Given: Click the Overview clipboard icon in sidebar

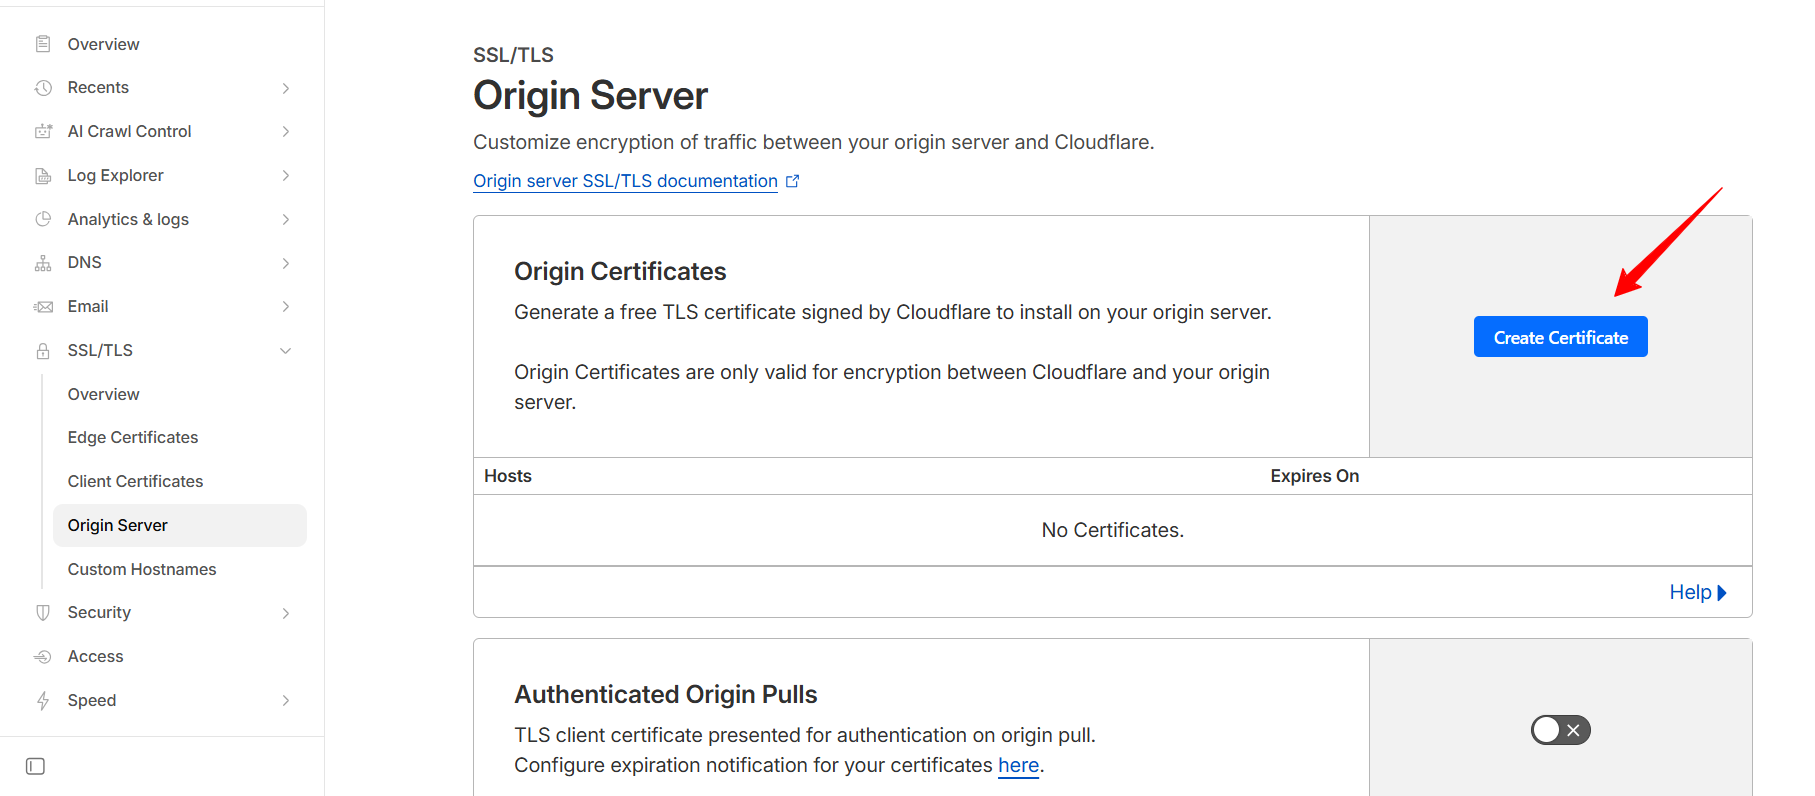Looking at the screenshot, I should point(43,44).
